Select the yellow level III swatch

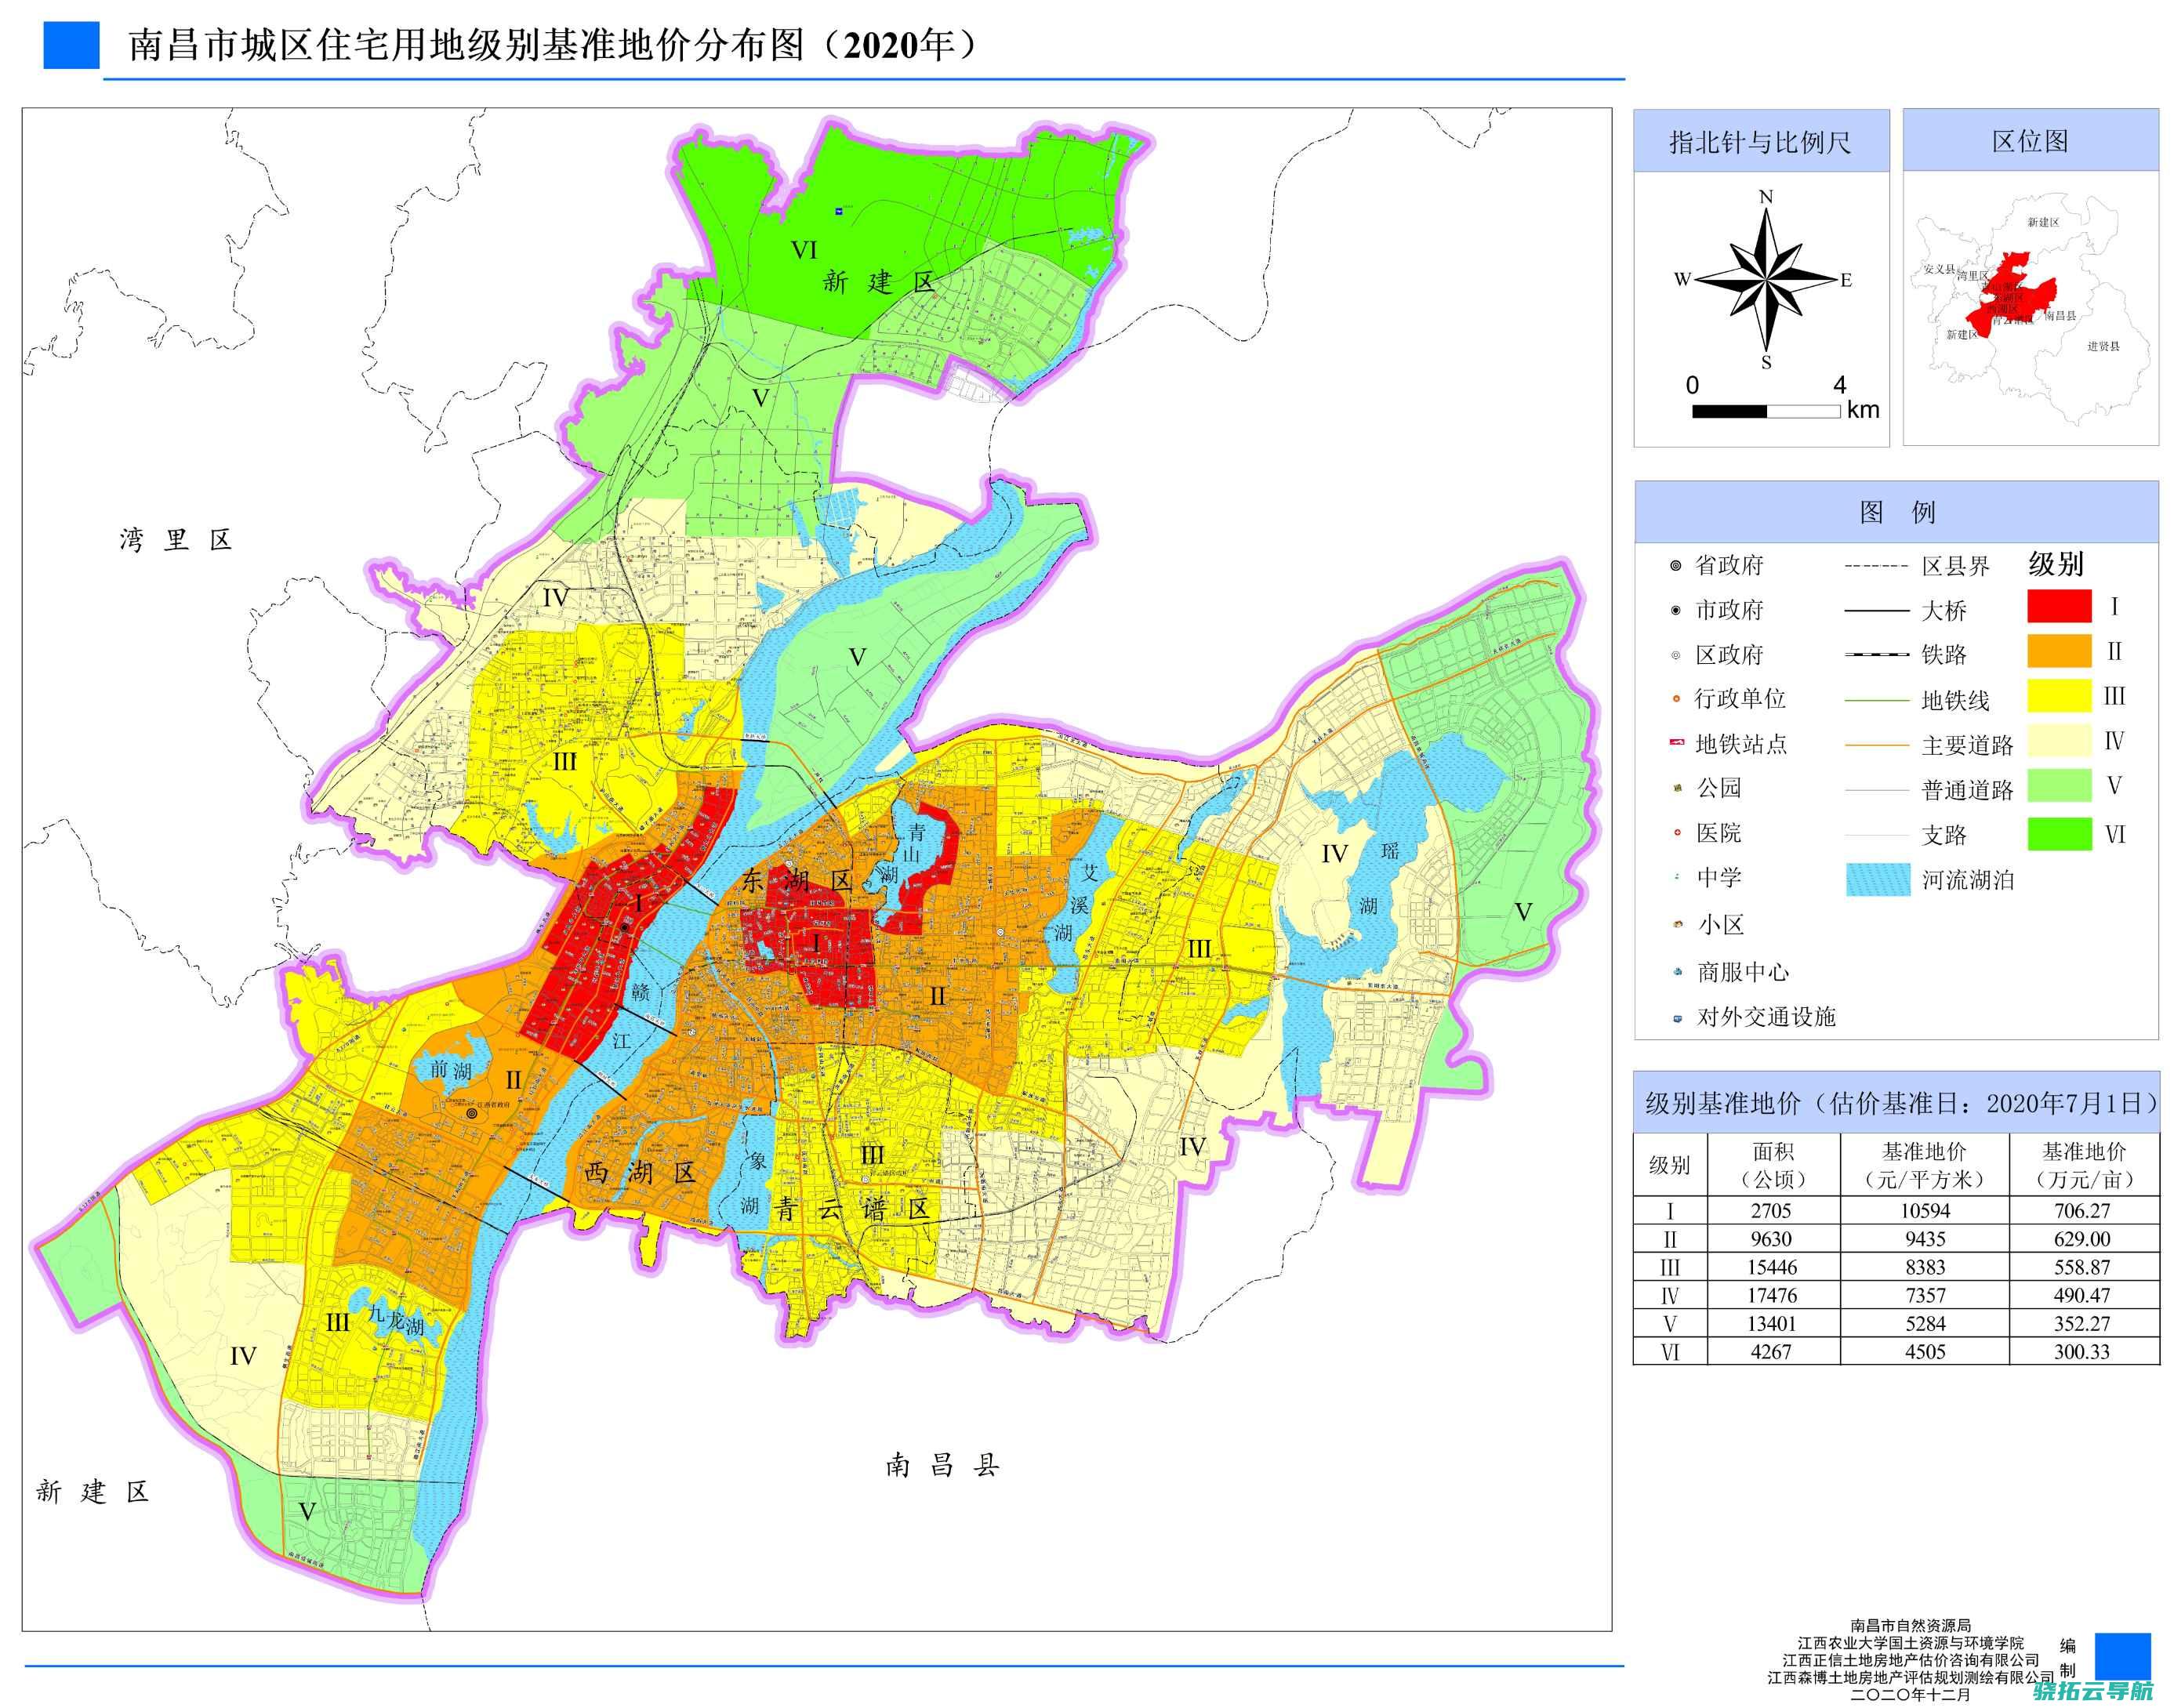2059,696
